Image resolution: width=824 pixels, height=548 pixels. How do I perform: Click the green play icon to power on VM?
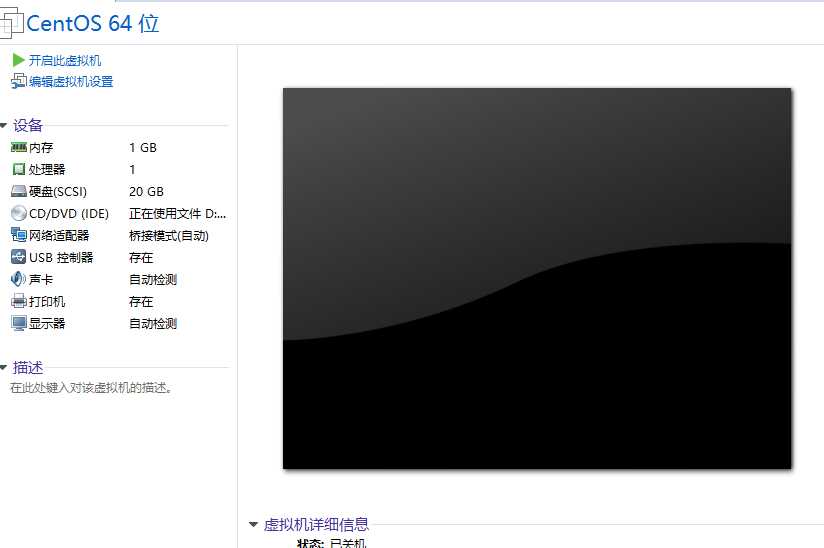[x=18, y=60]
